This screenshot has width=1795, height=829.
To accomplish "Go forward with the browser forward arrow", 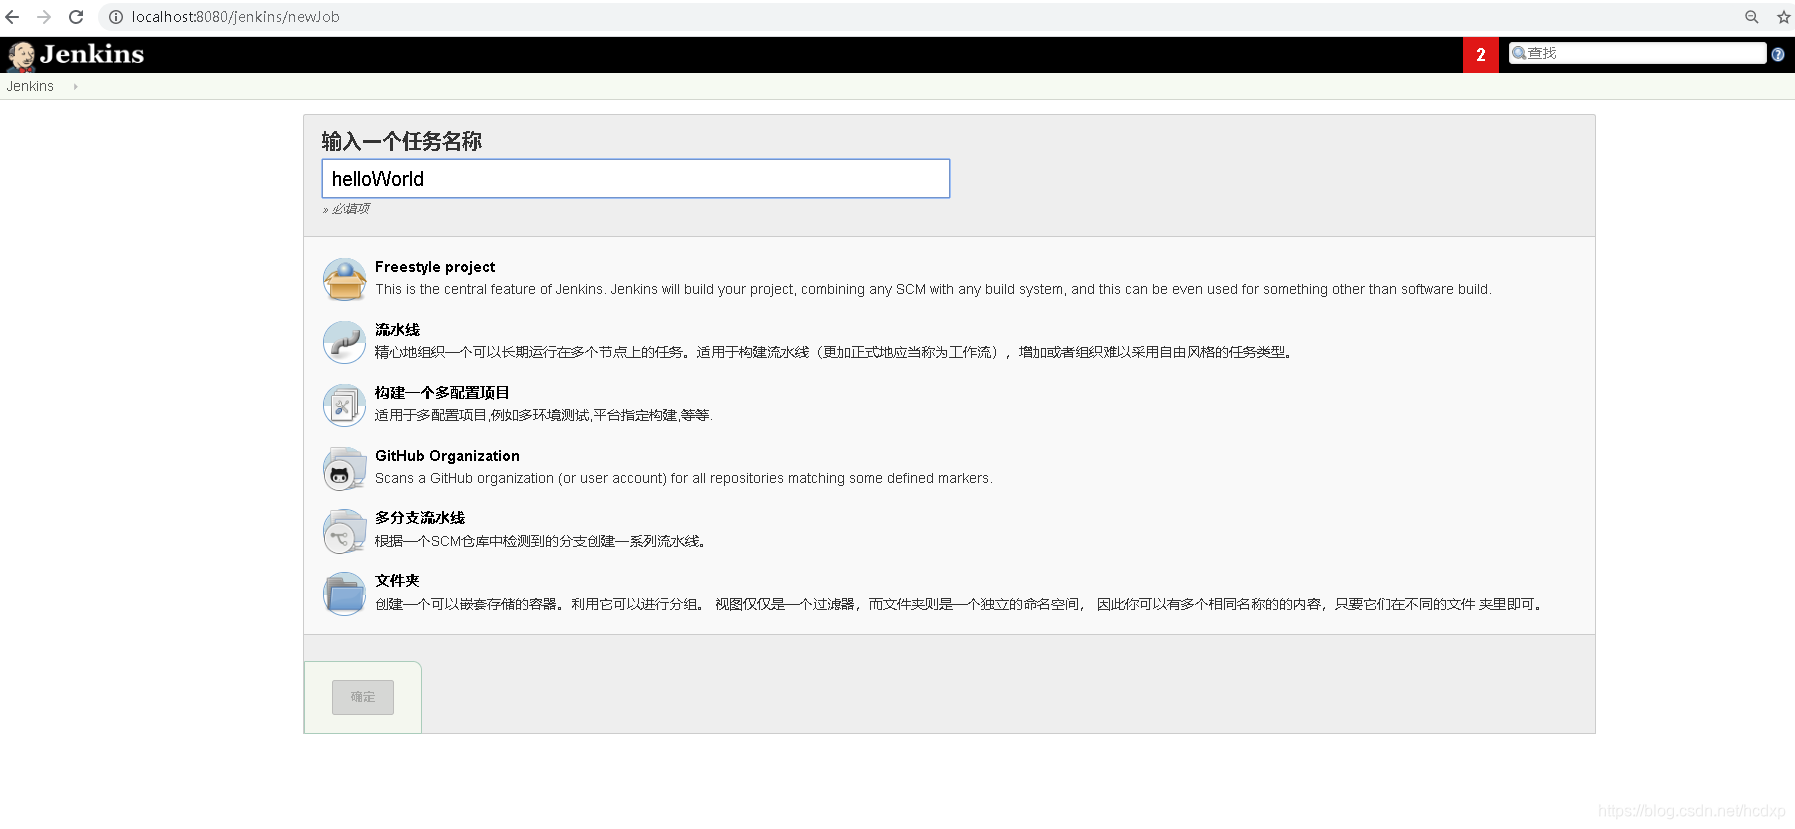I will tap(44, 17).
